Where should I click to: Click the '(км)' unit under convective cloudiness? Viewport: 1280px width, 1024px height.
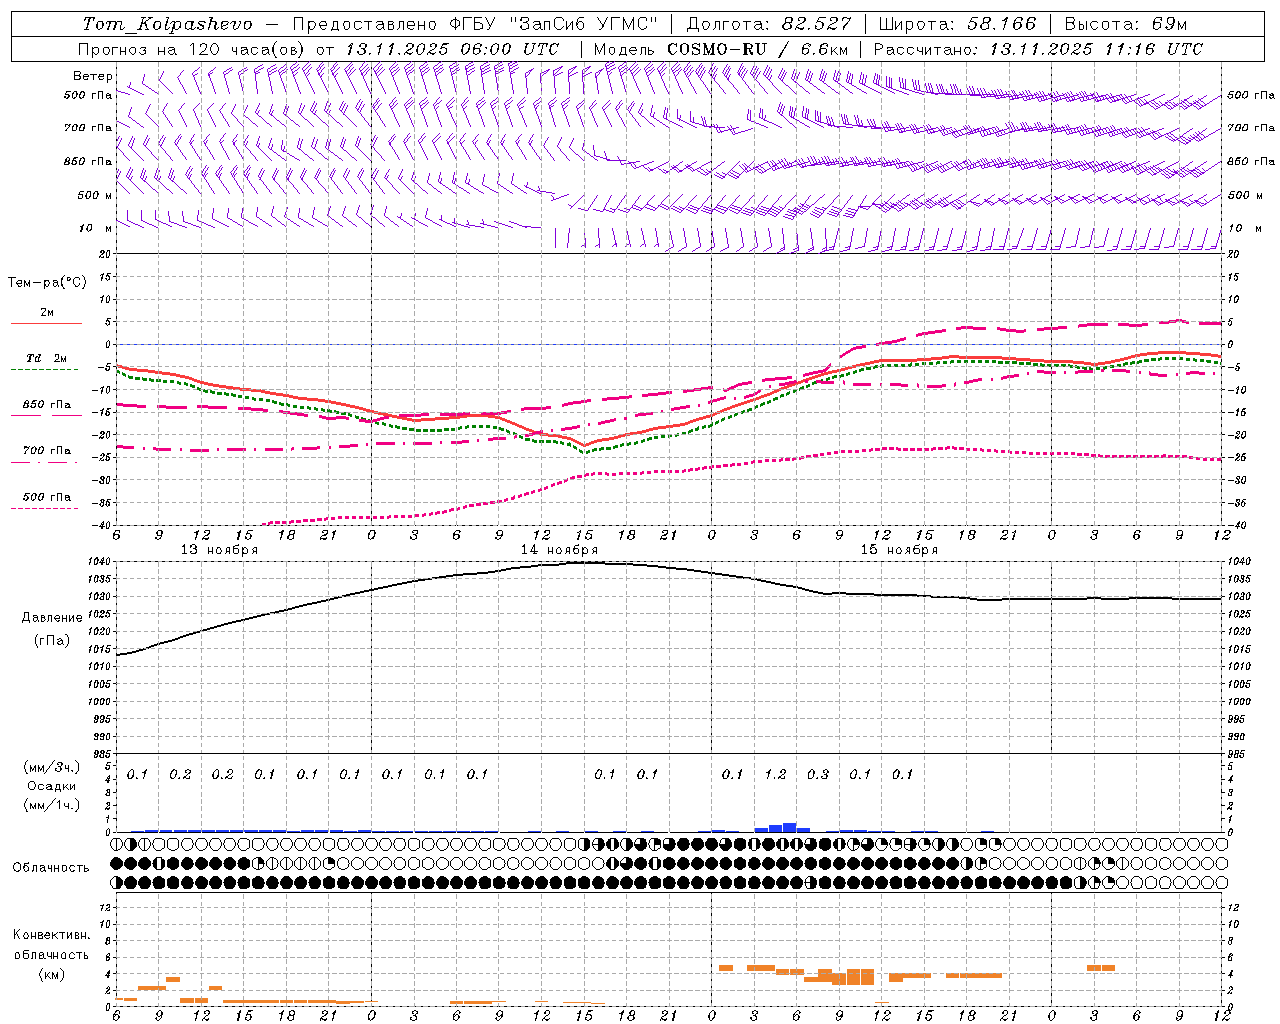tap(52, 974)
